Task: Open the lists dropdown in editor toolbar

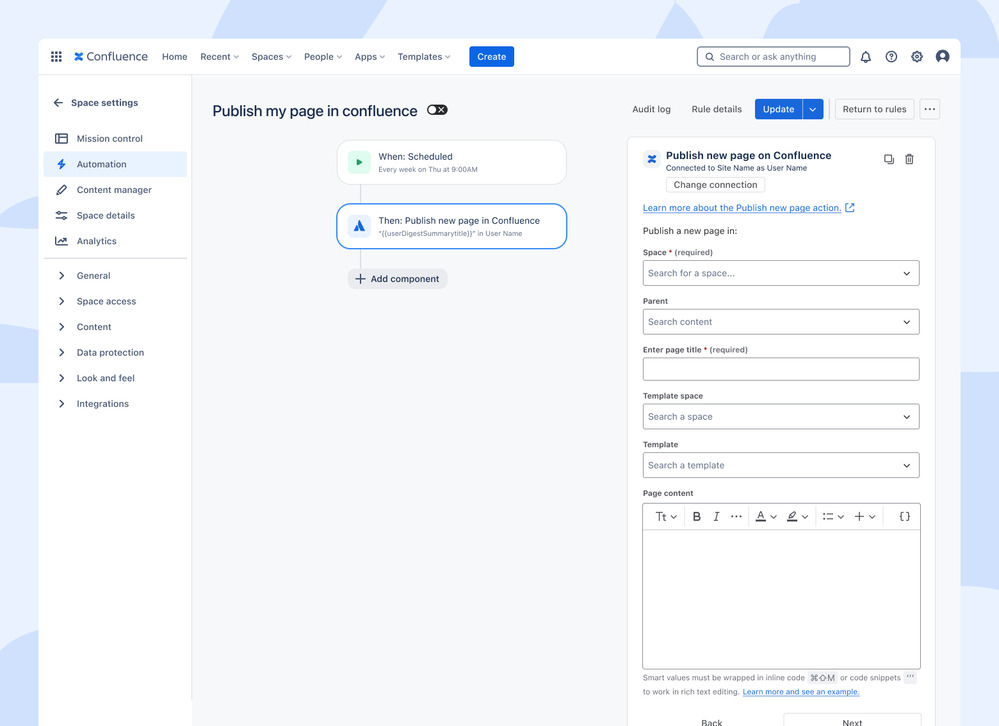Action: point(833,516)
